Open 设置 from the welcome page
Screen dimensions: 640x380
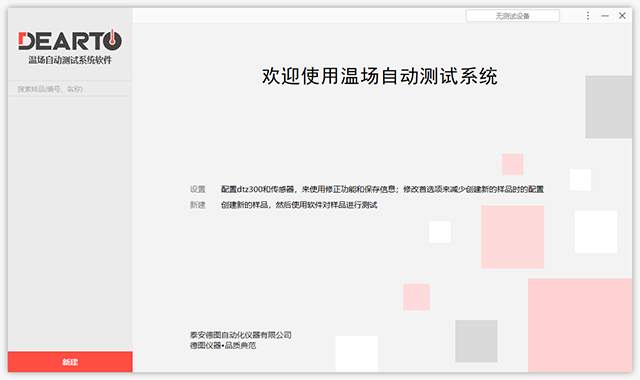(198, 189)
